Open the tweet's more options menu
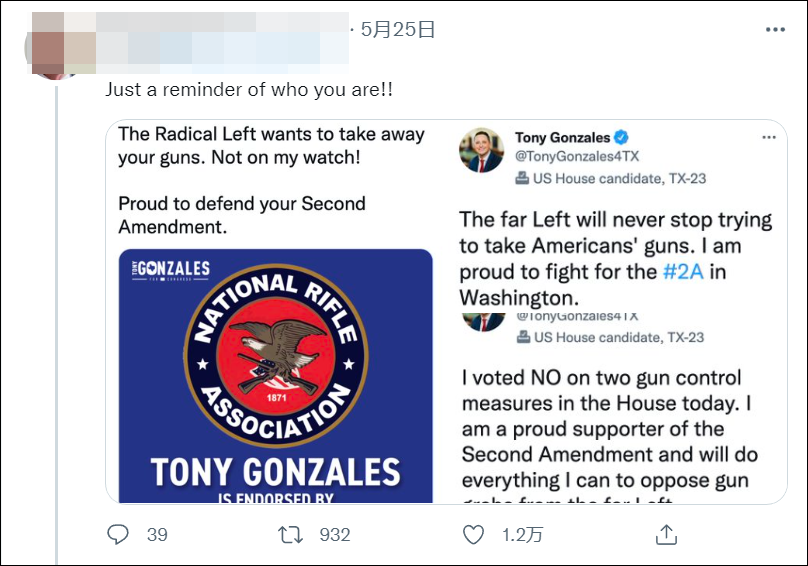Screen dimensions: 808x566 pyautogui.click(x=775, y=30)
